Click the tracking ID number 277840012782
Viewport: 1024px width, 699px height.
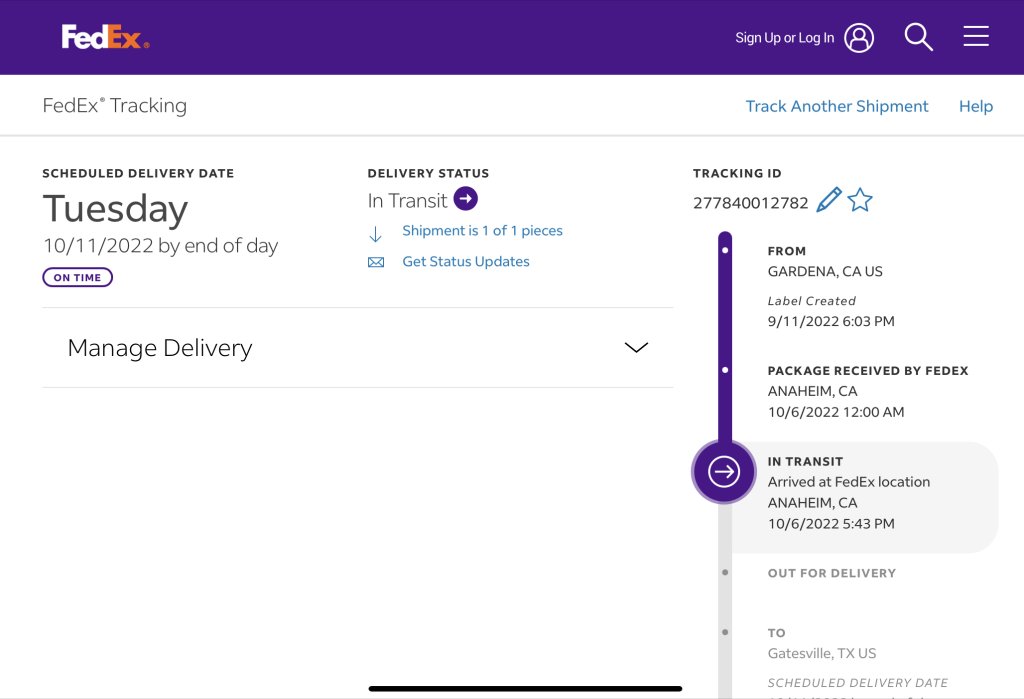[x=750, y=203]
